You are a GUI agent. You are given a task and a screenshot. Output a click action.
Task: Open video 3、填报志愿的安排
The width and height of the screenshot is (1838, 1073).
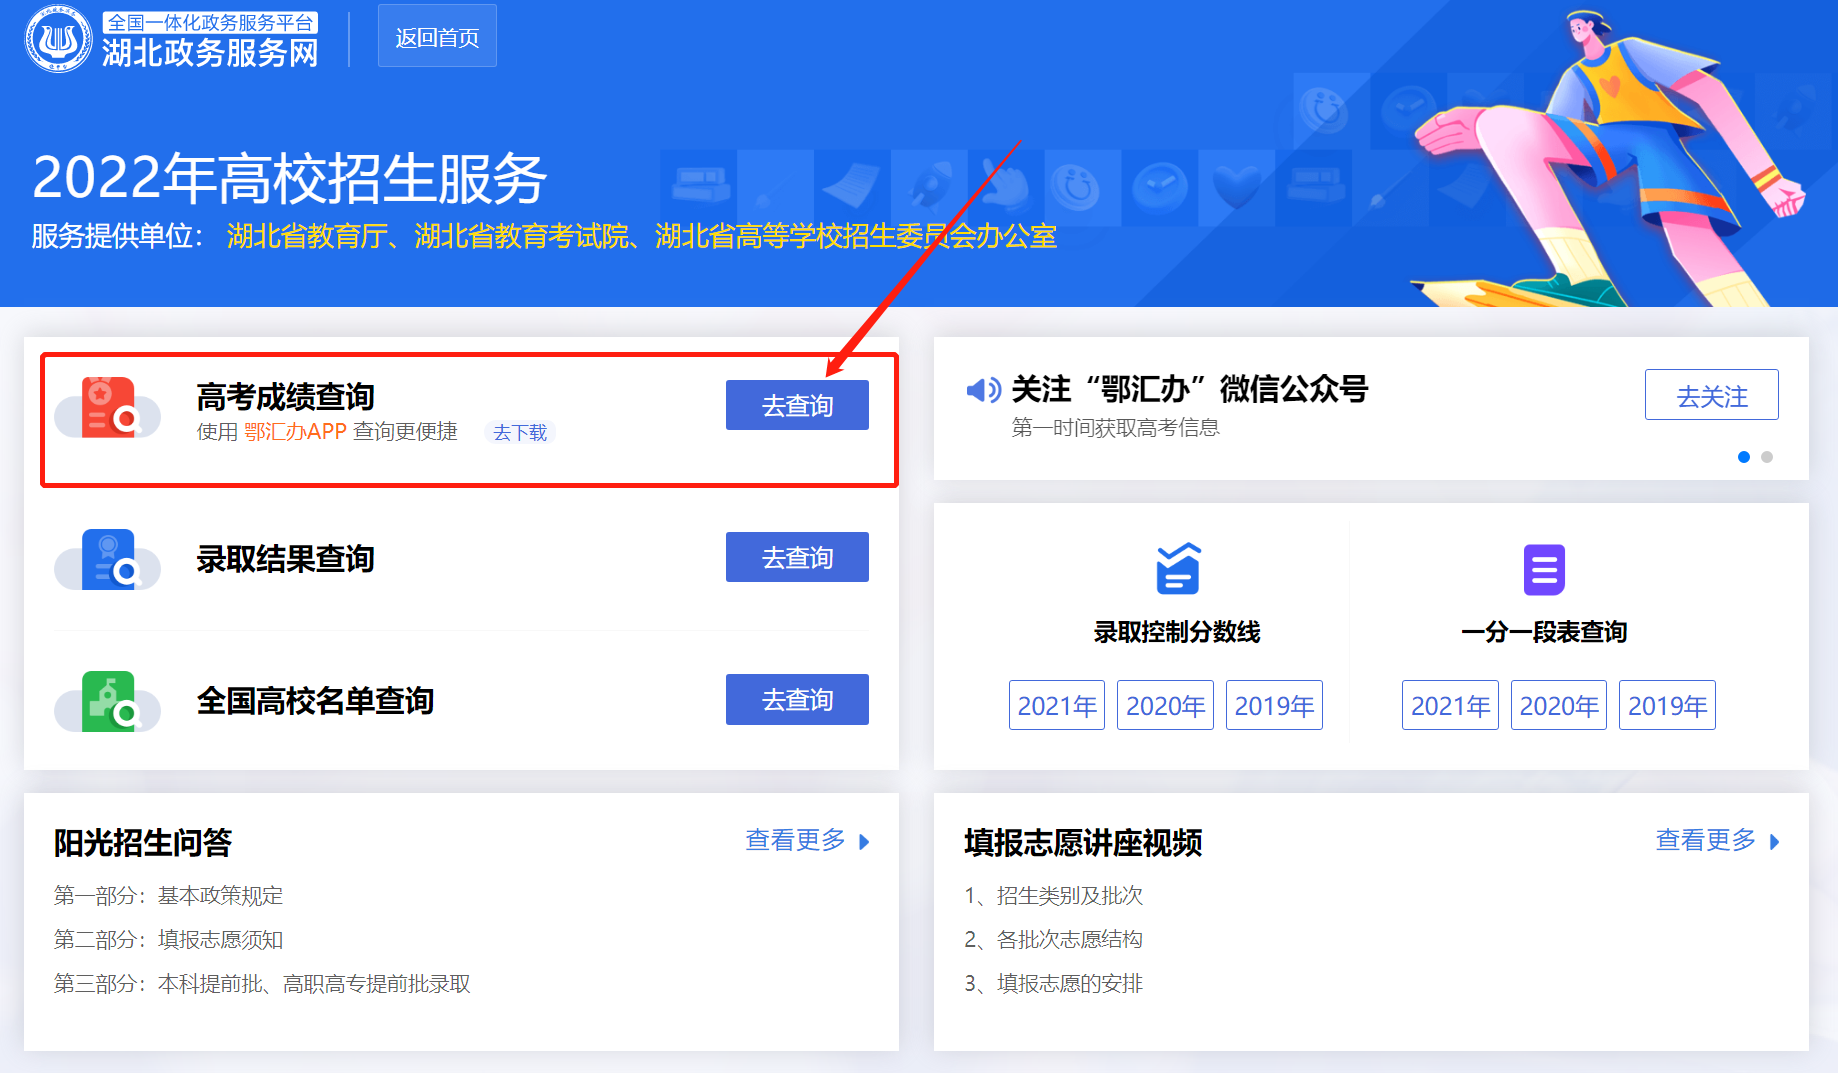point(1054,984)
